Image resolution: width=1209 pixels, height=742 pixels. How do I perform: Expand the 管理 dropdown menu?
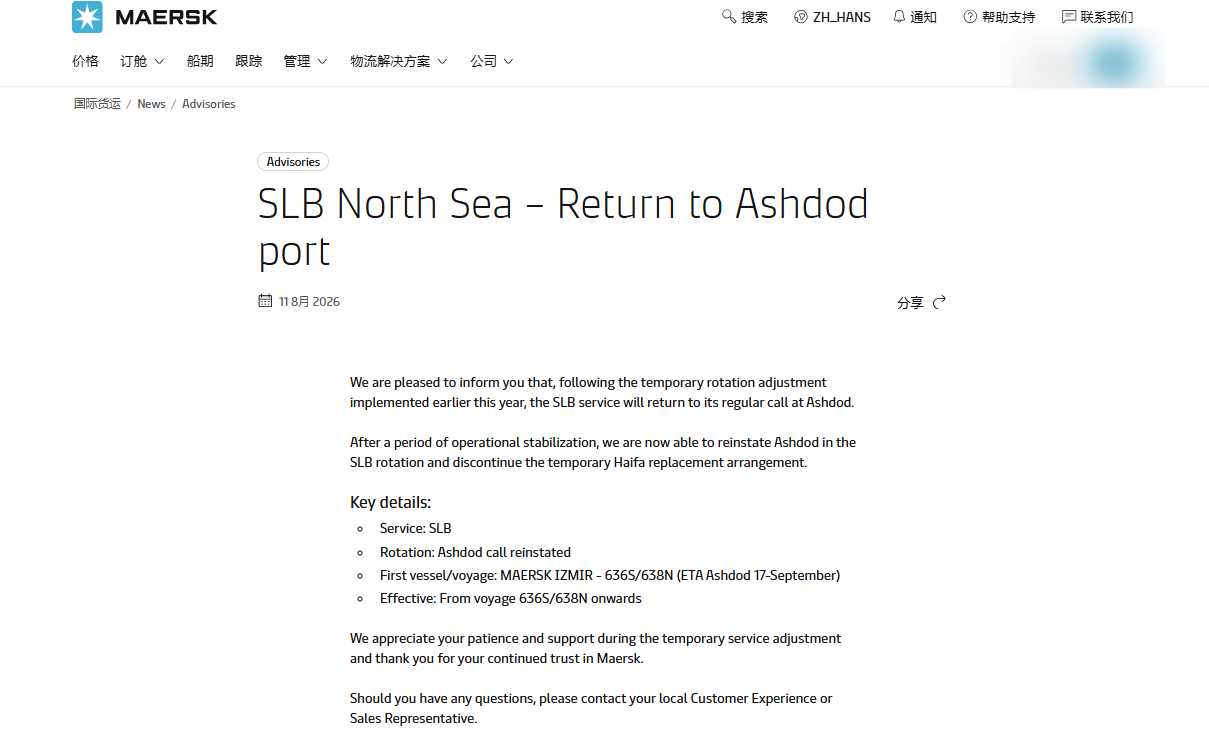pos(305,61)
